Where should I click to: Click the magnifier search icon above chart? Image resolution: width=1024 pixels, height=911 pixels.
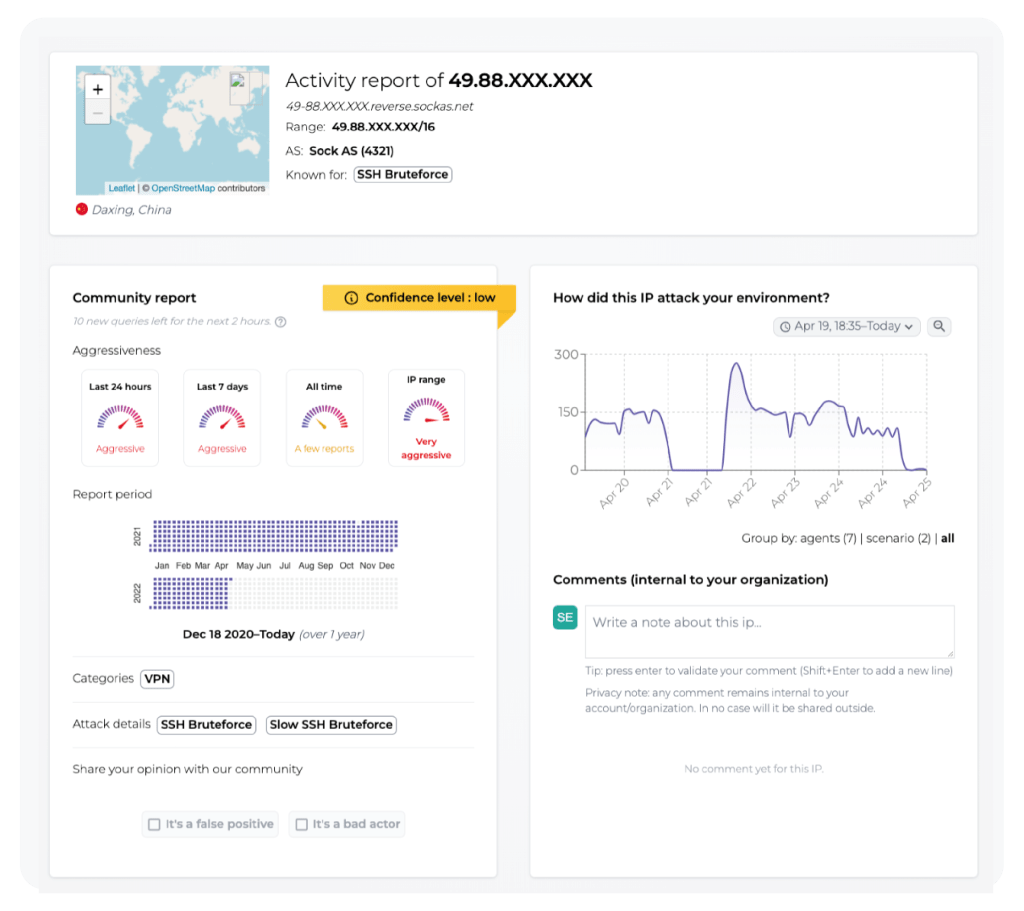click(x=939, y=326)
